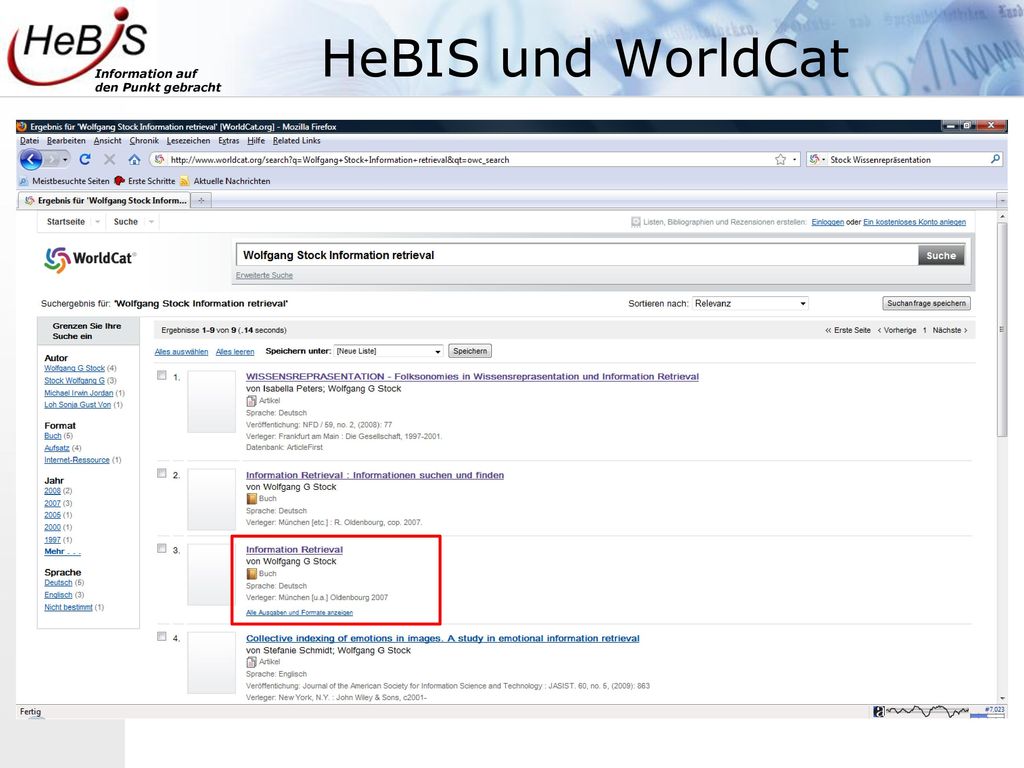Filter by format Aufsatz
The image size is (1024, 768).
pyautogui.click(x=57, y=448)
